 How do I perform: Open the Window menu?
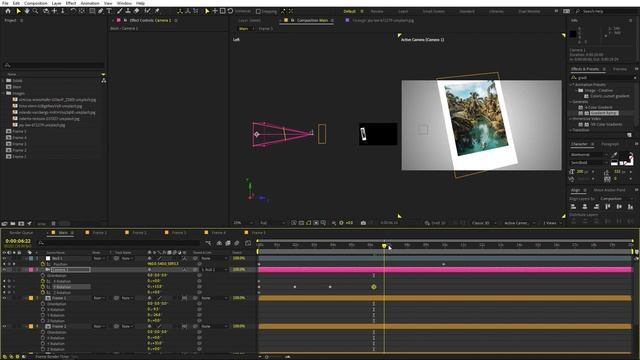click(124, 3)
